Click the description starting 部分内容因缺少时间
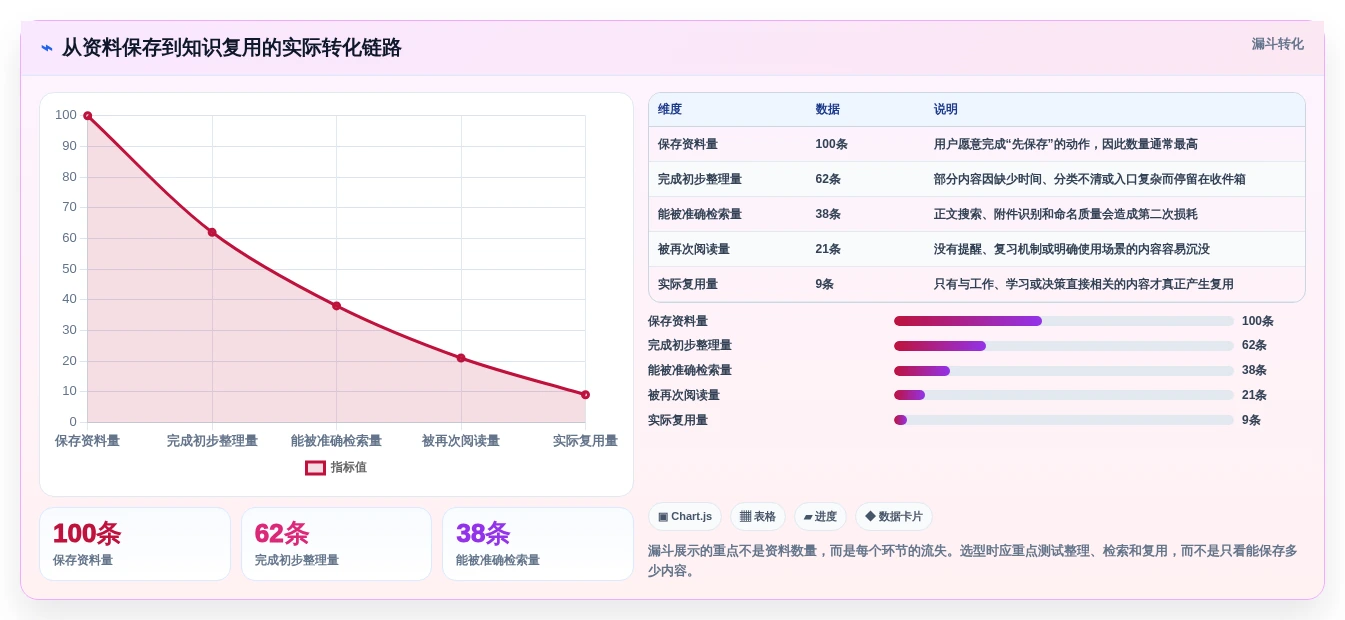 click(1090, 179)
